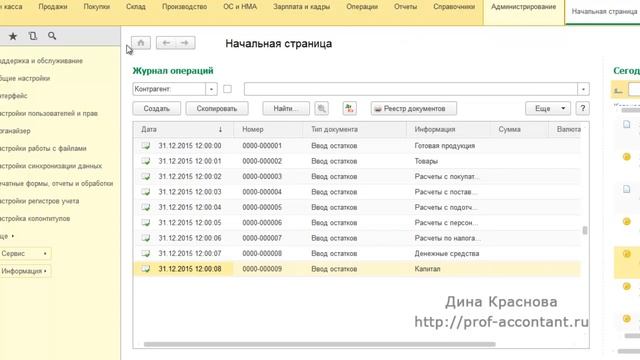Show postings Дт/Кт icon
The width and height of the screenshot is (640, 360).
(349, 109)
